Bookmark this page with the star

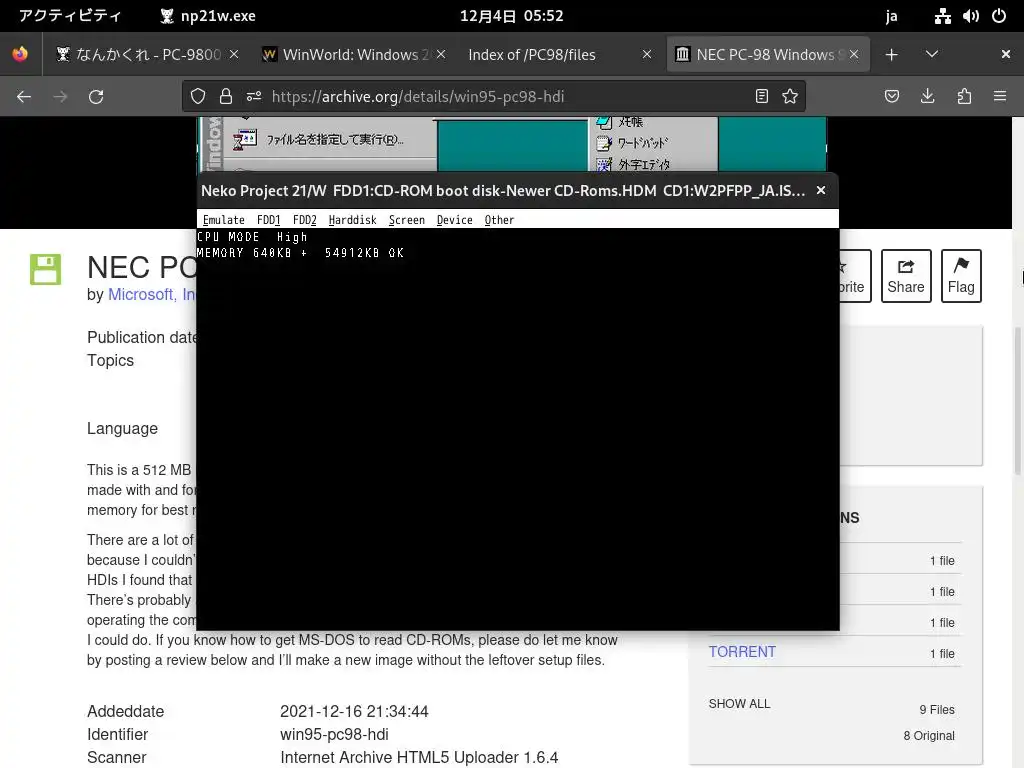click(x=790, y=97)
